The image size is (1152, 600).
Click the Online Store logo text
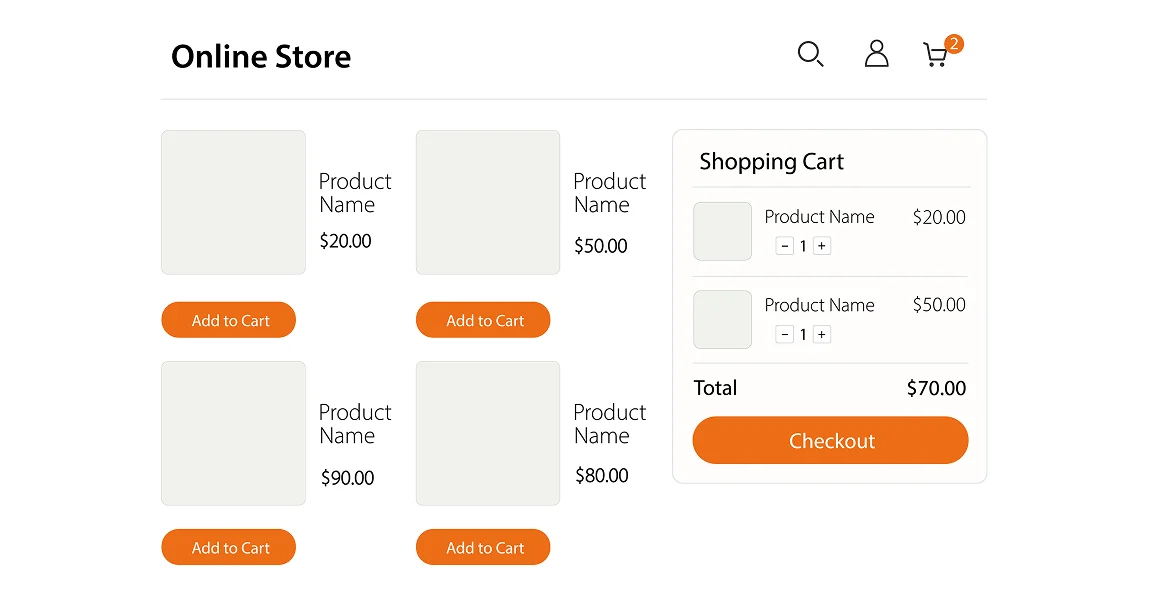coord(261,56)
